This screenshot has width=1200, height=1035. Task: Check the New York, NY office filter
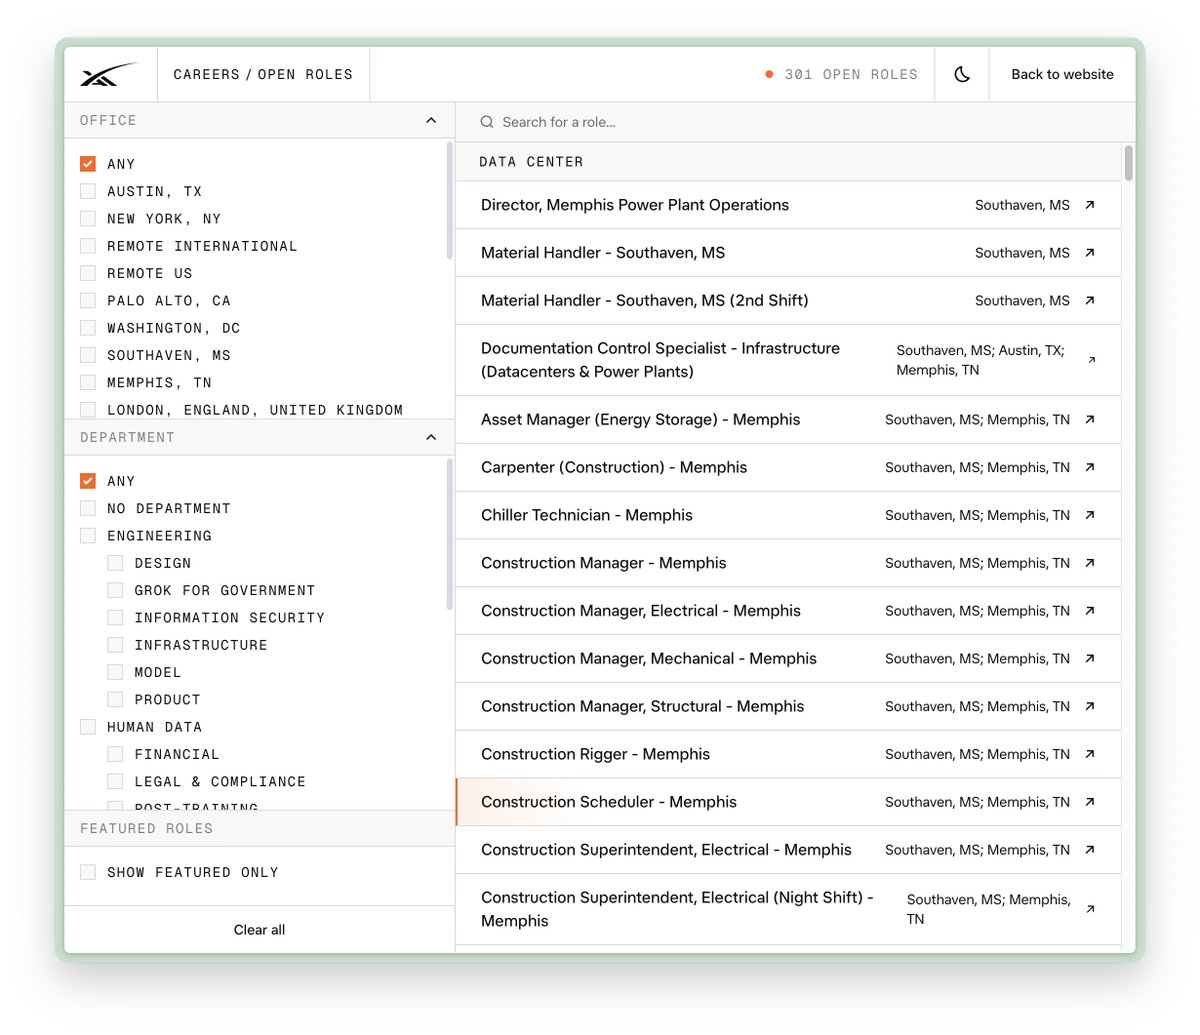(88, 218)
